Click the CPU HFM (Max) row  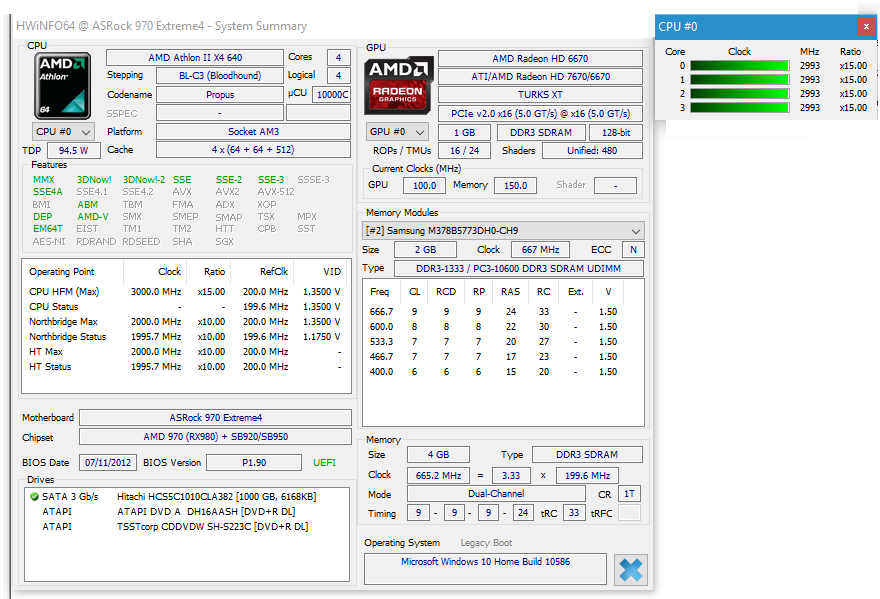pyautogui.click(x=185, y=292)
